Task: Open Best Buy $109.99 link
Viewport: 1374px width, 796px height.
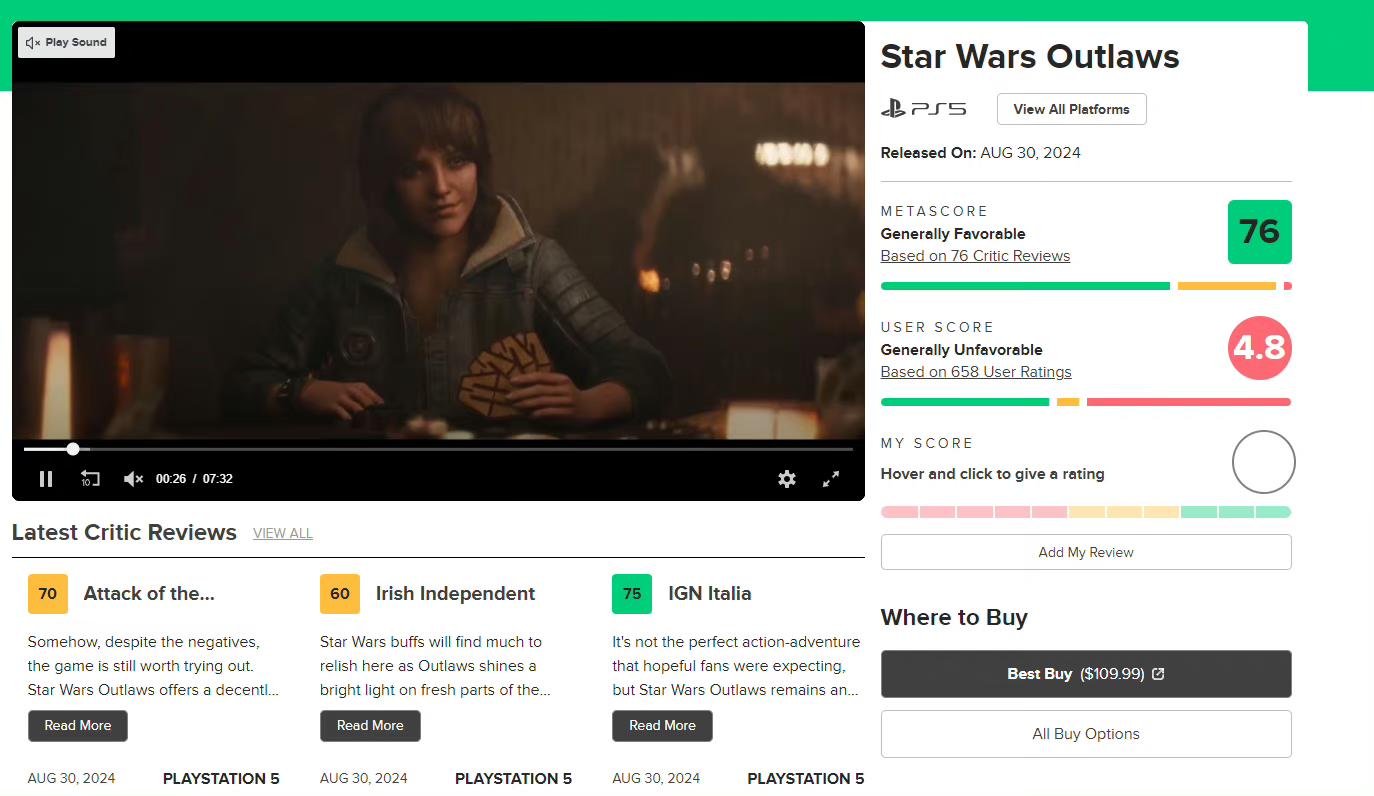Action: pyautogui.click(x=1086, y=674)
